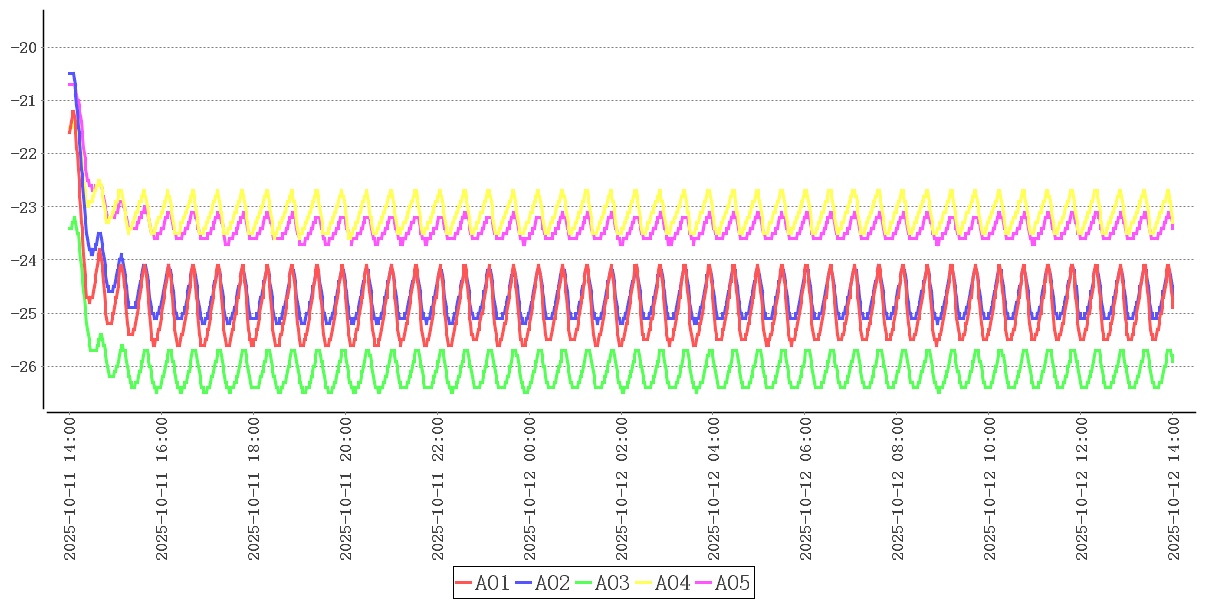Select the yellow A04 legend line marker
1207x600 pixels.
pos(644,583)
